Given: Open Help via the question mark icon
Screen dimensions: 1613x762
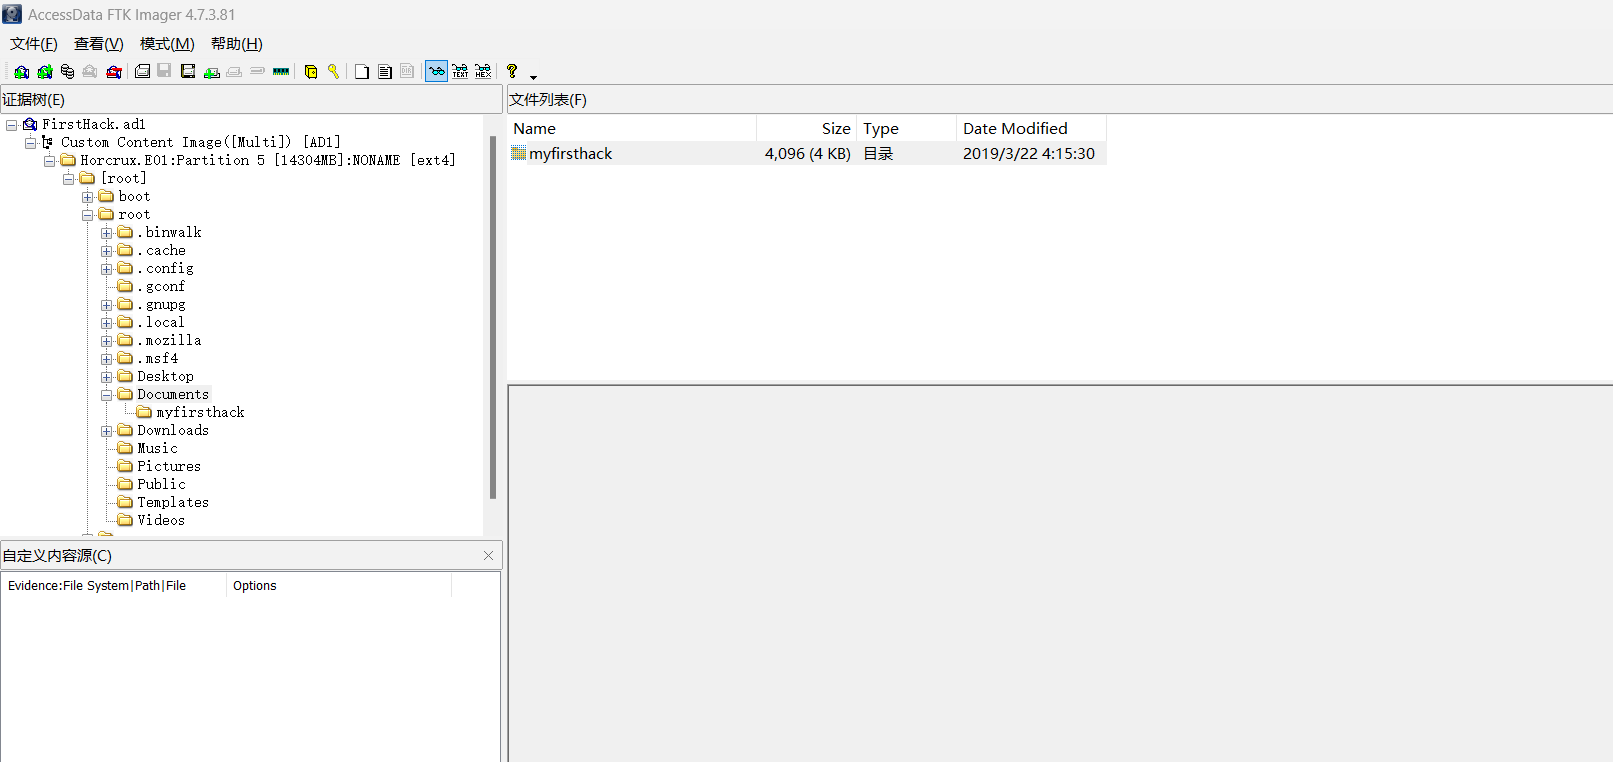Looking at the screenshot, I should coord(512,71).
